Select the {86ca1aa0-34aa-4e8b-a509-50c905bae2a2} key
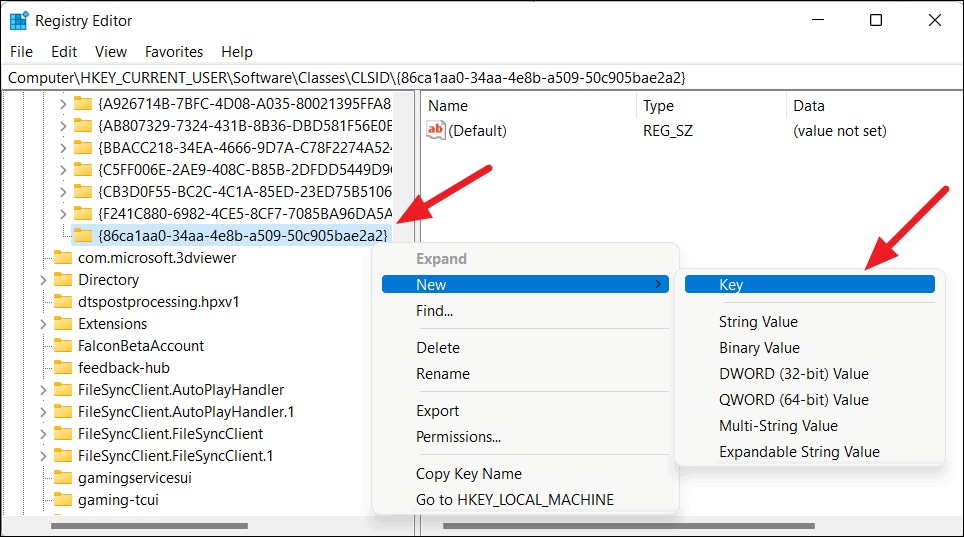 (243, 236)
